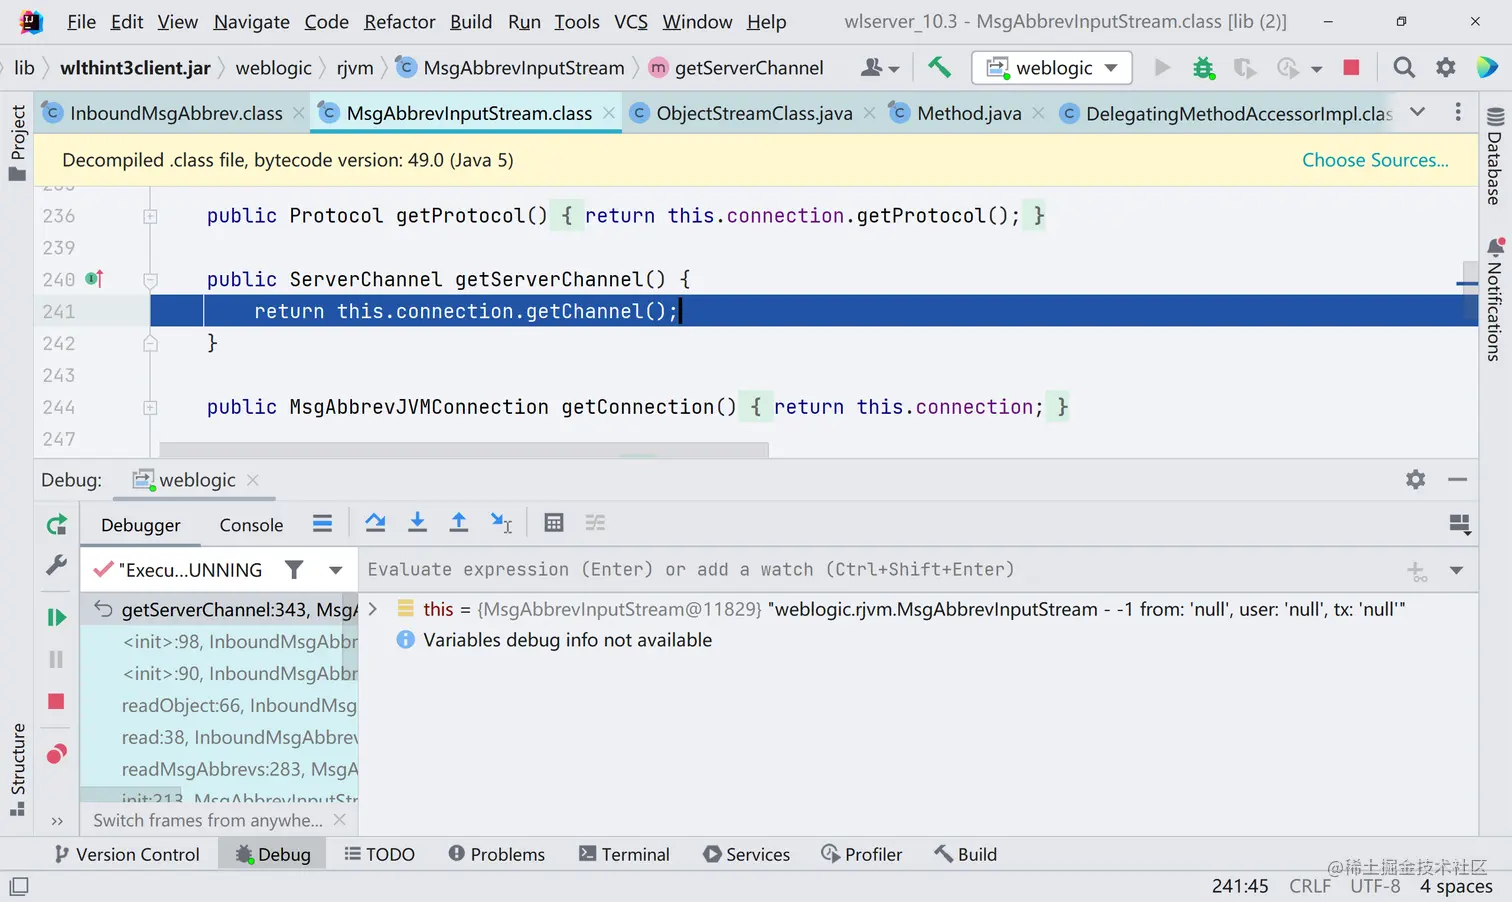
Task: Open the Profiler tool window
Action: tap(862, 854)
